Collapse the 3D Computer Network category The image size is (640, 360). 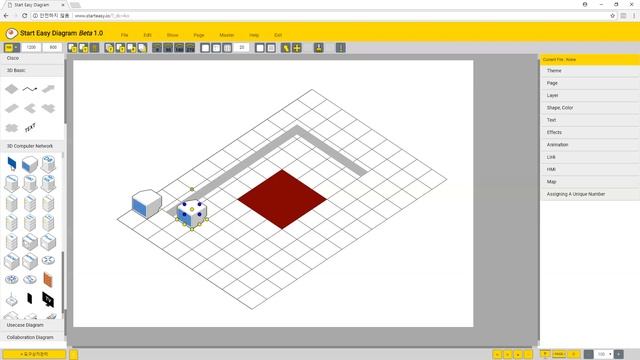click(32, 146)
